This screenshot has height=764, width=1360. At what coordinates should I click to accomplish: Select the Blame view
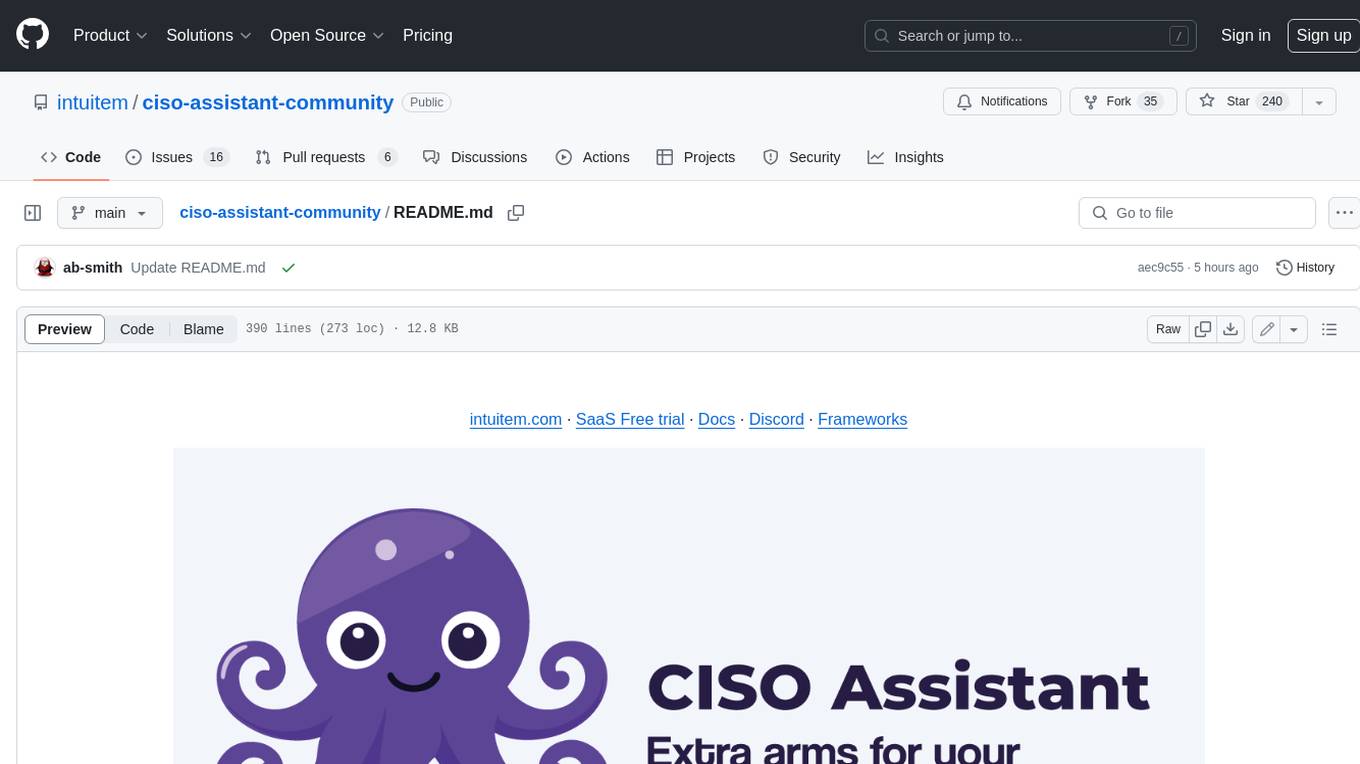203,329
